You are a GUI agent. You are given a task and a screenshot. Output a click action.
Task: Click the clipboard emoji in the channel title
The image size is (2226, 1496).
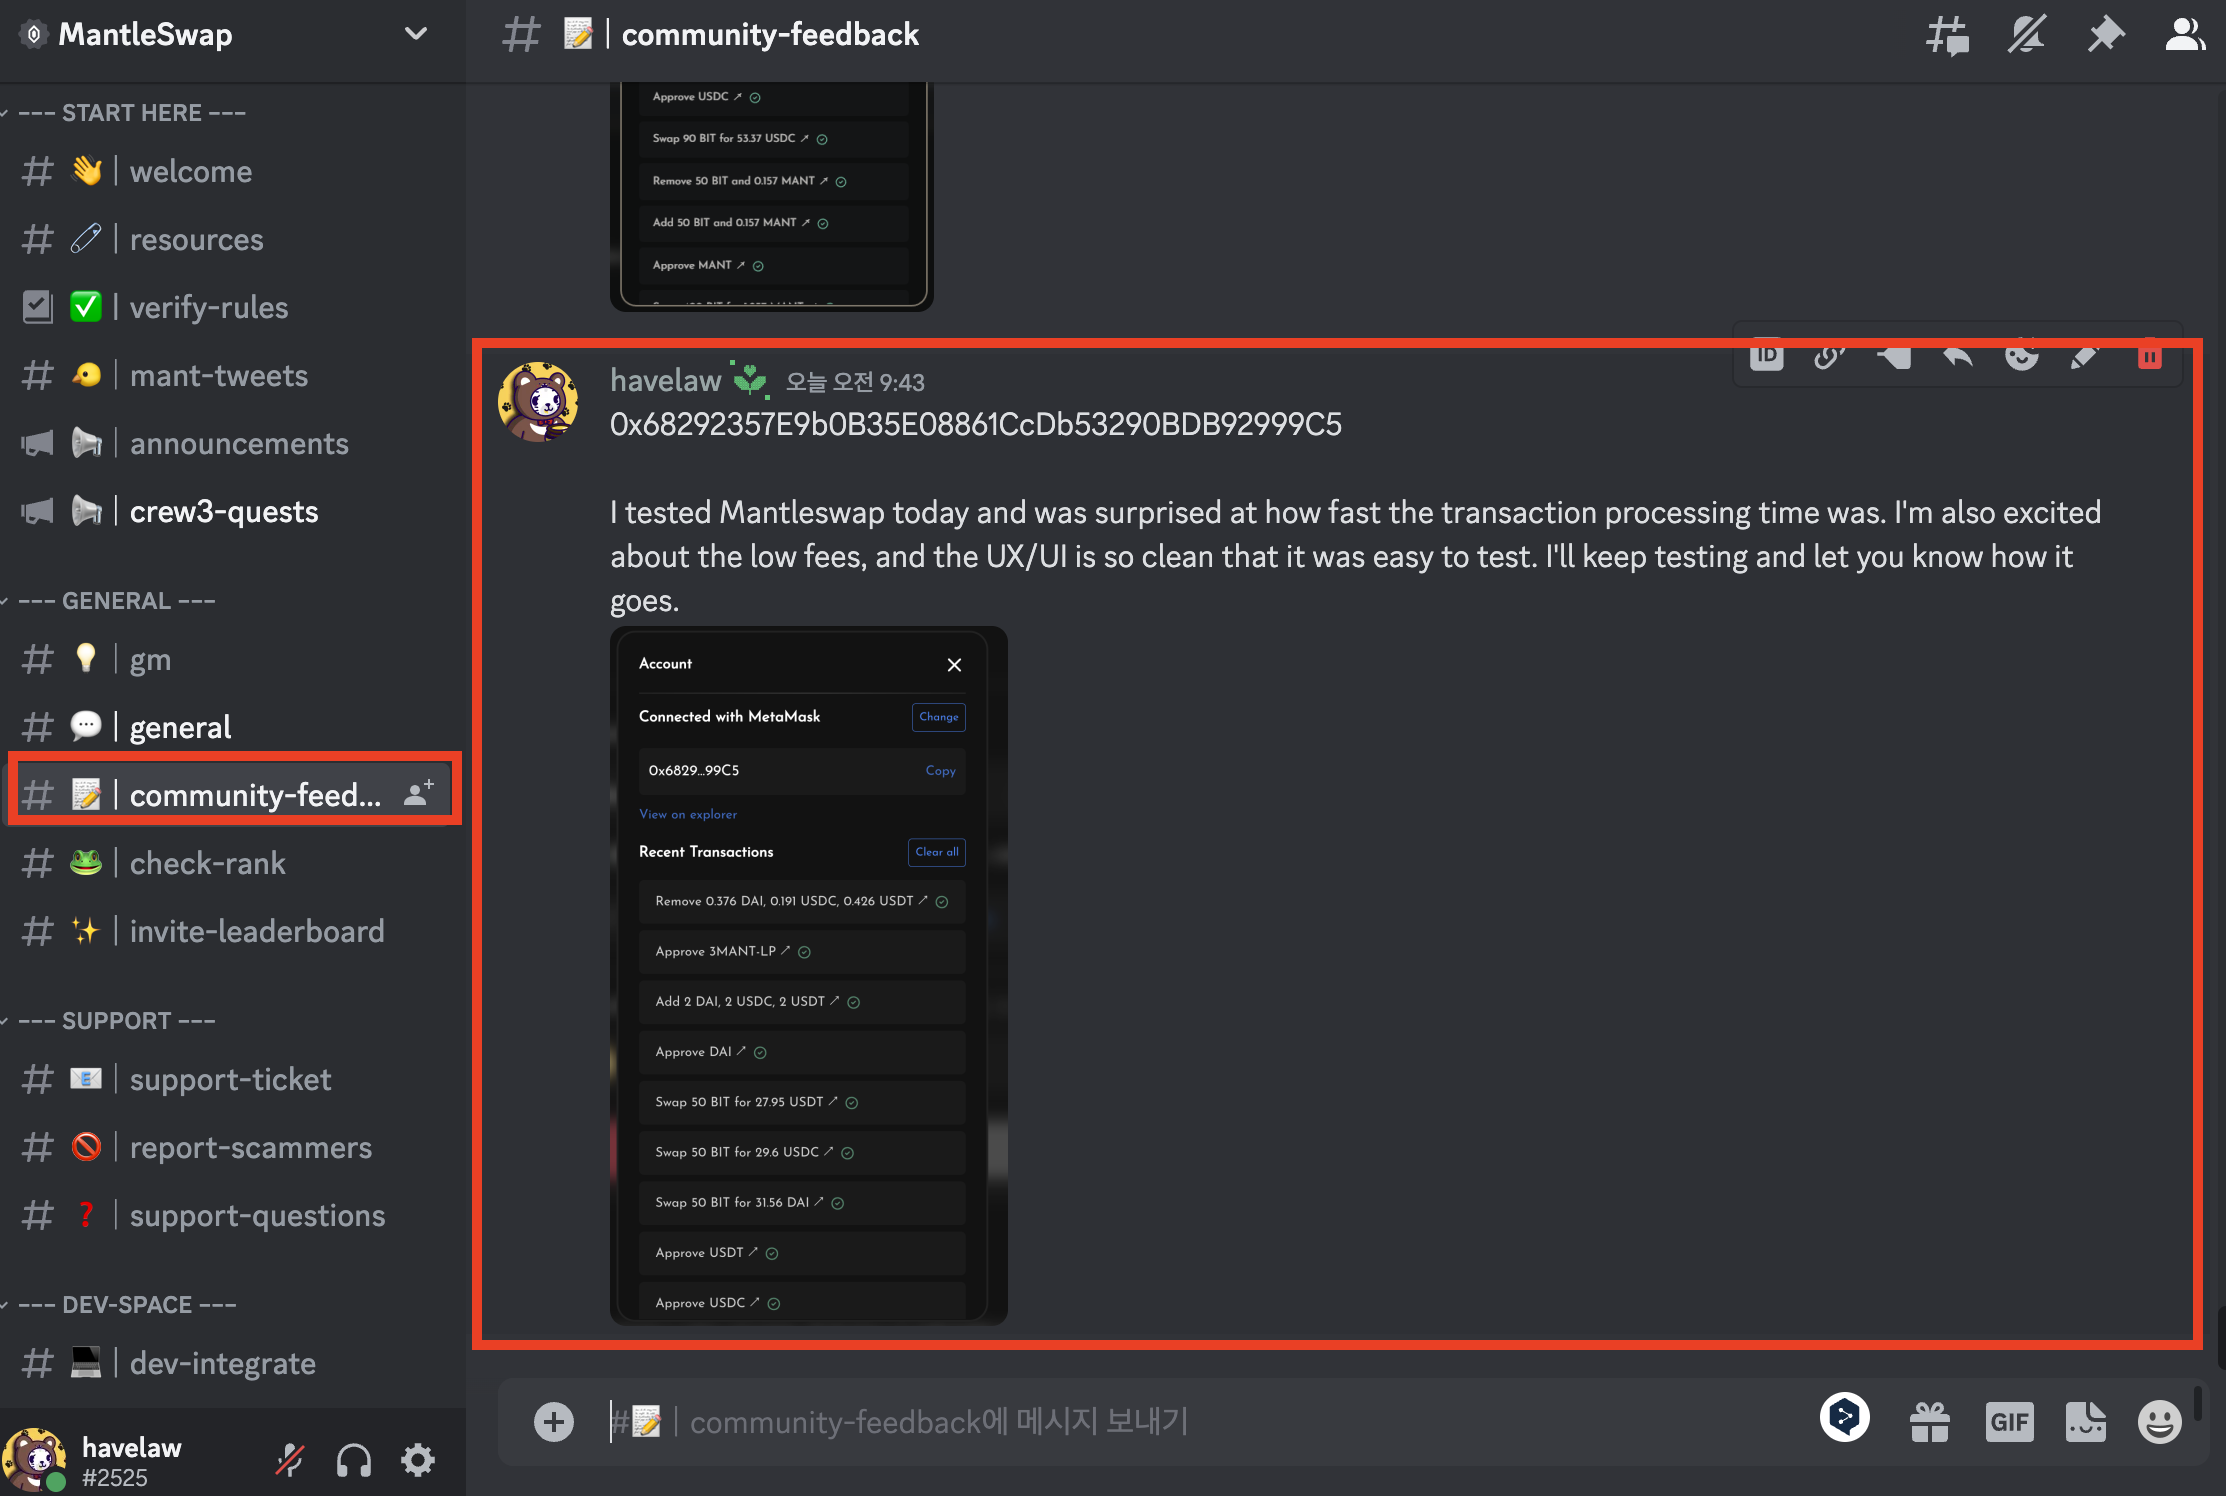578,34
